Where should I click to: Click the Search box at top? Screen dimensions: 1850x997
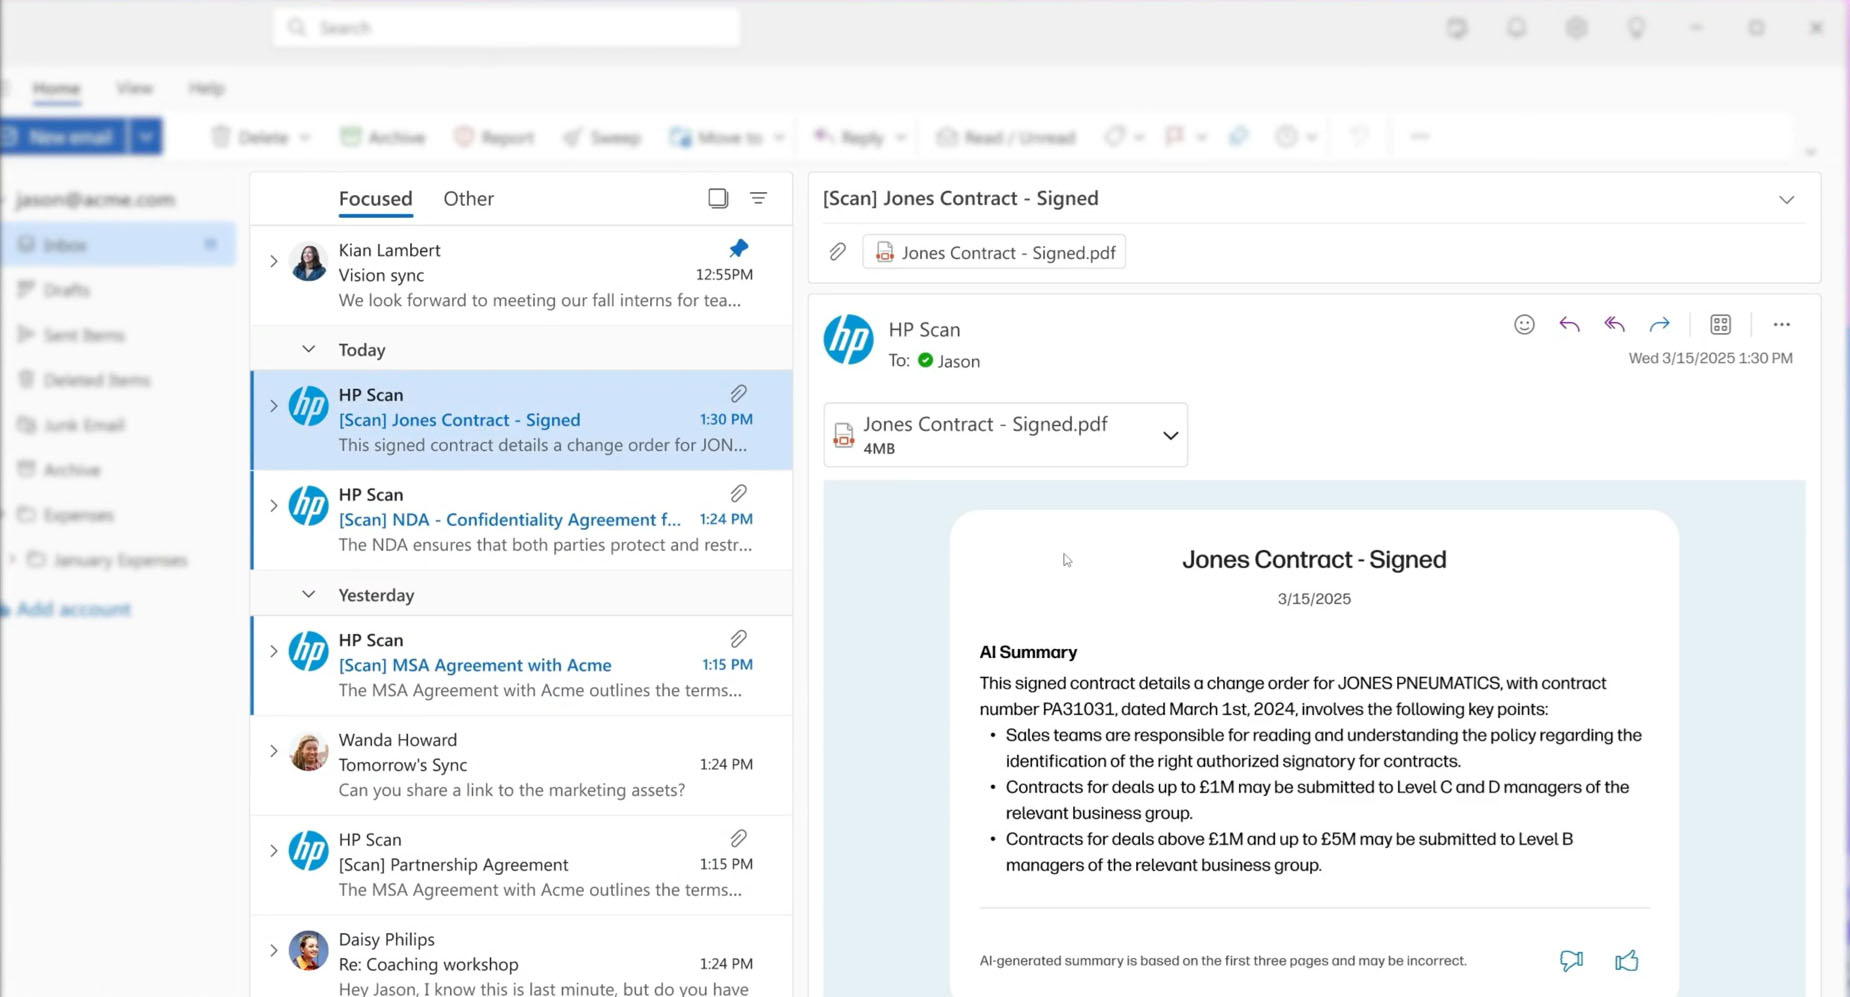(506, 28)
